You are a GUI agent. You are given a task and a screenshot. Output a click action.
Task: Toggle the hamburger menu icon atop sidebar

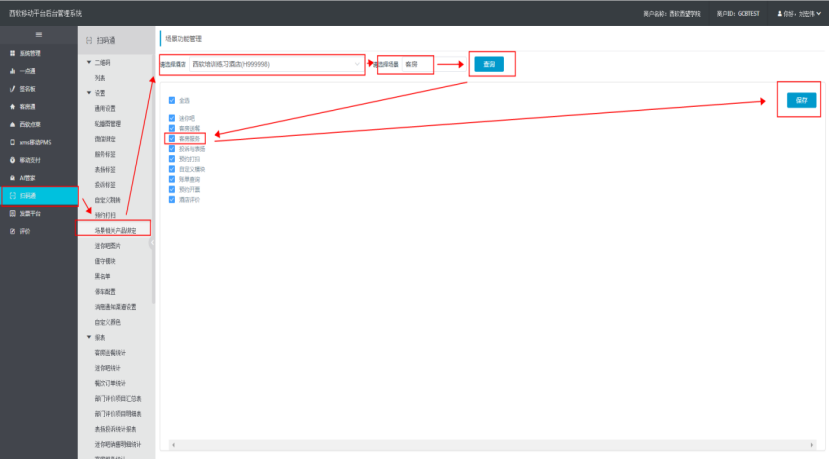(x=39, y=34)
